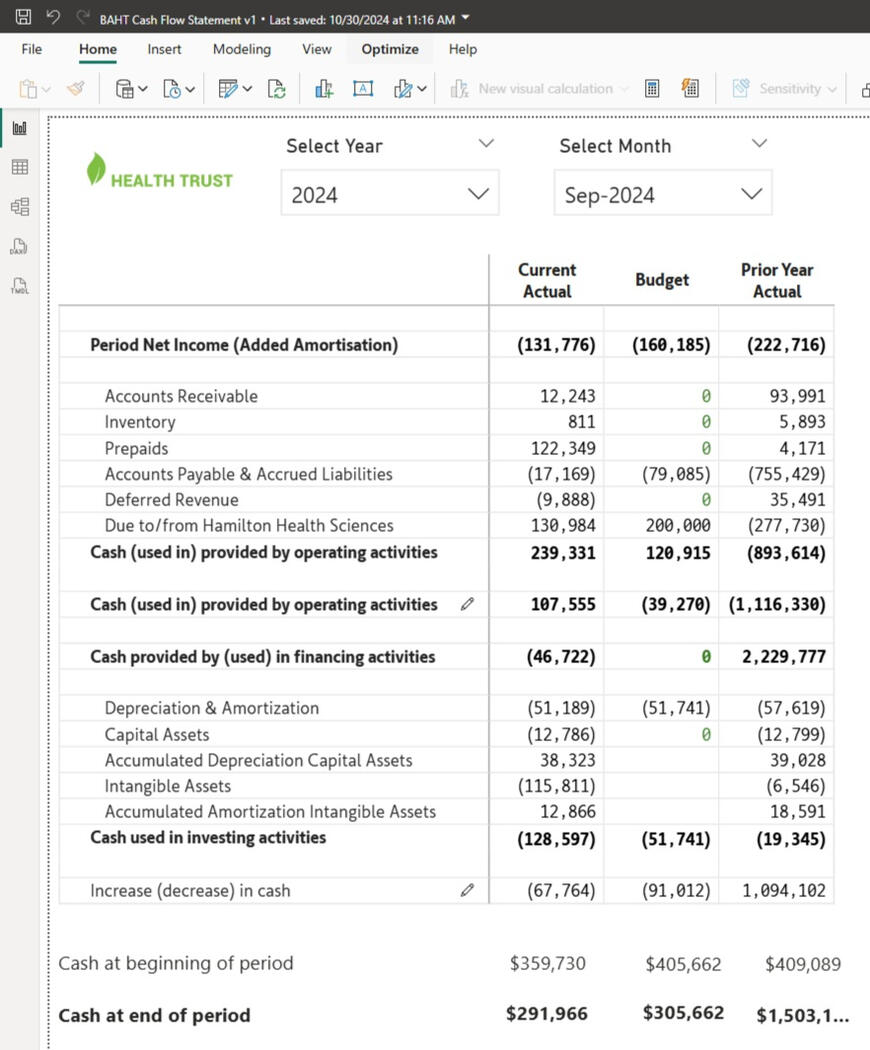
Task: Switch to the Modeling ribbon tab
Action: (x=241, y=49)
